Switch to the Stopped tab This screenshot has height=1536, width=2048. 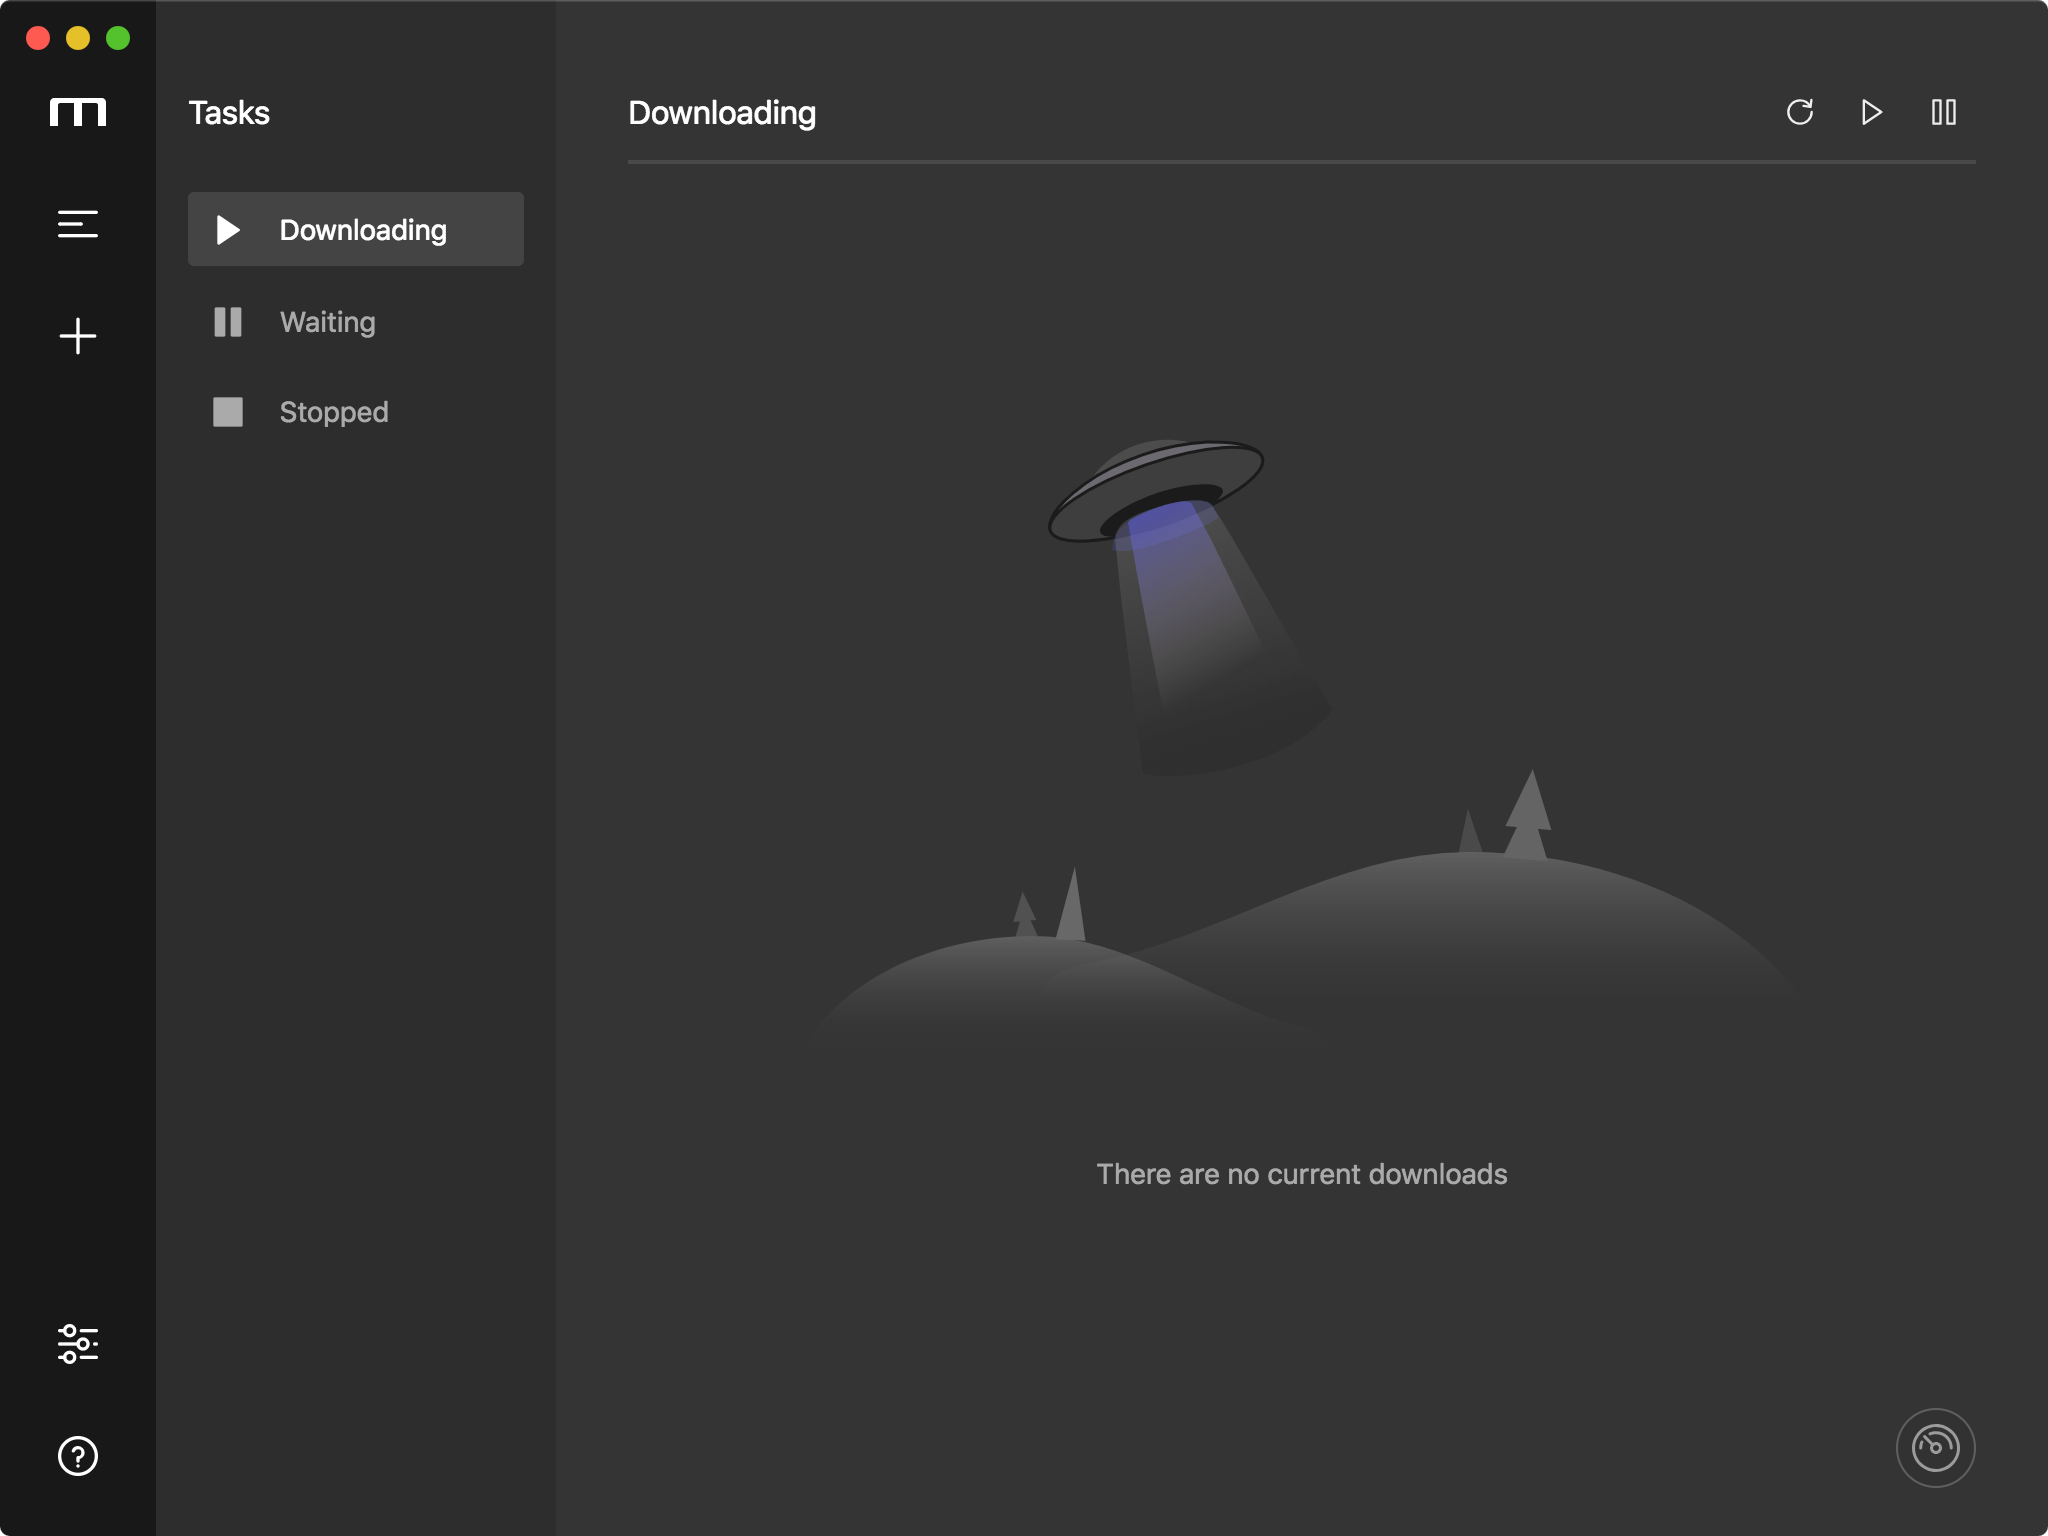[x=334, y=412]
